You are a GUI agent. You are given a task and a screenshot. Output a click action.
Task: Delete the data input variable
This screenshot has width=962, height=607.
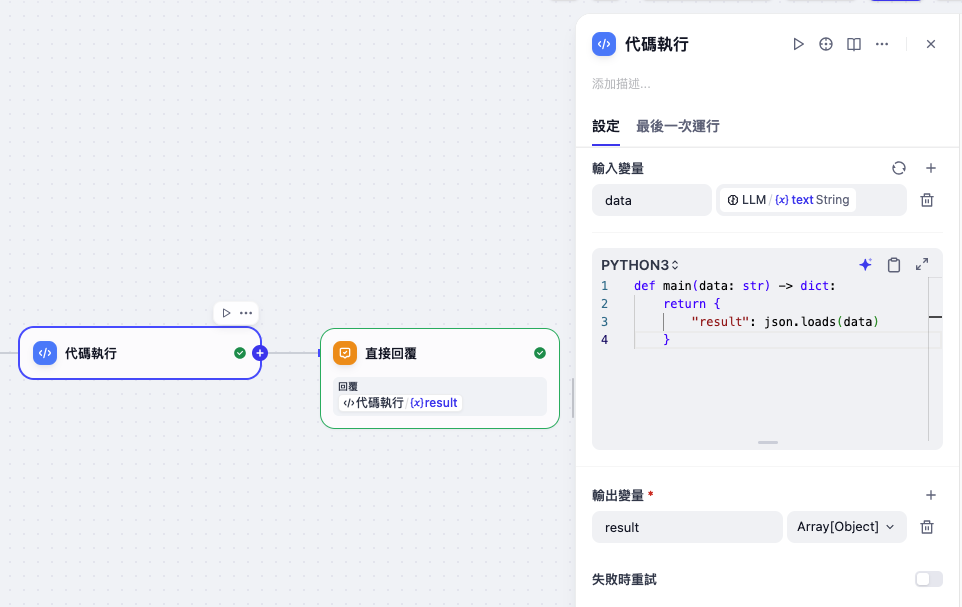(x=927, y=200)
